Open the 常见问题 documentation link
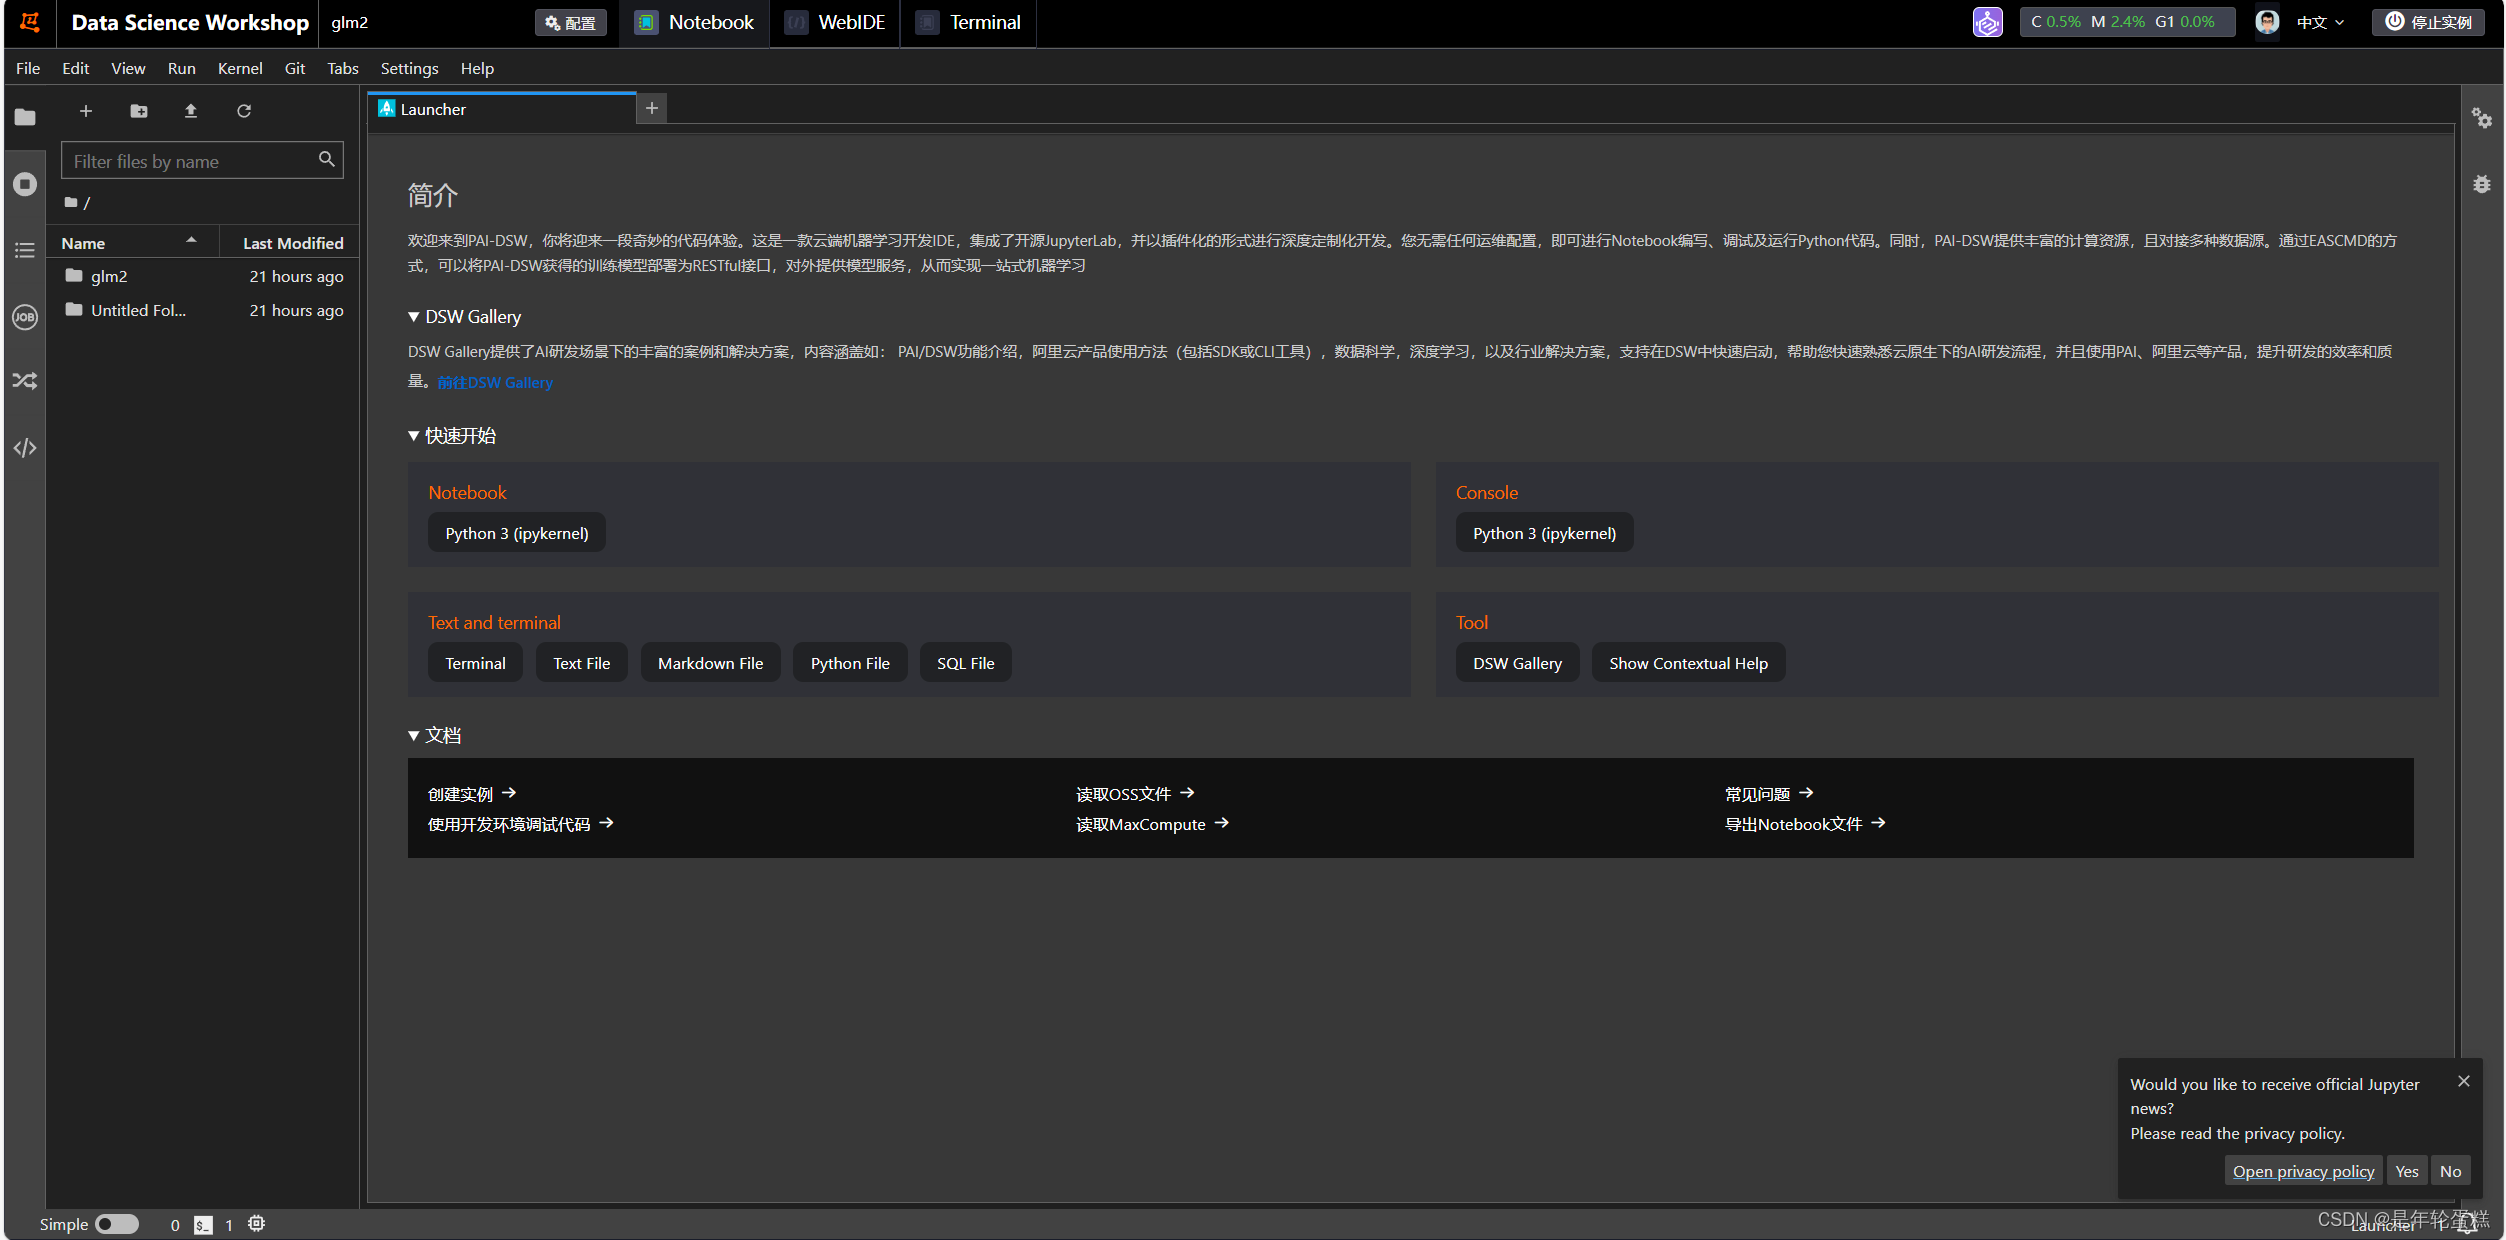Image resolution: width=2506 pixels, height=1240 pixels. [x=1768, y=794]
